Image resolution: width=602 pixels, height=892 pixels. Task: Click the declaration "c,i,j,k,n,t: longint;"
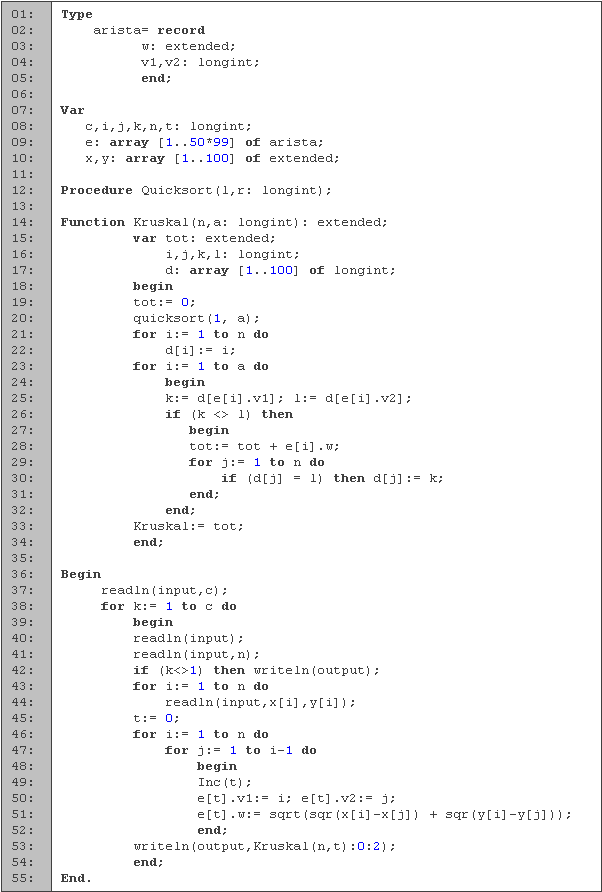(168, 126)
